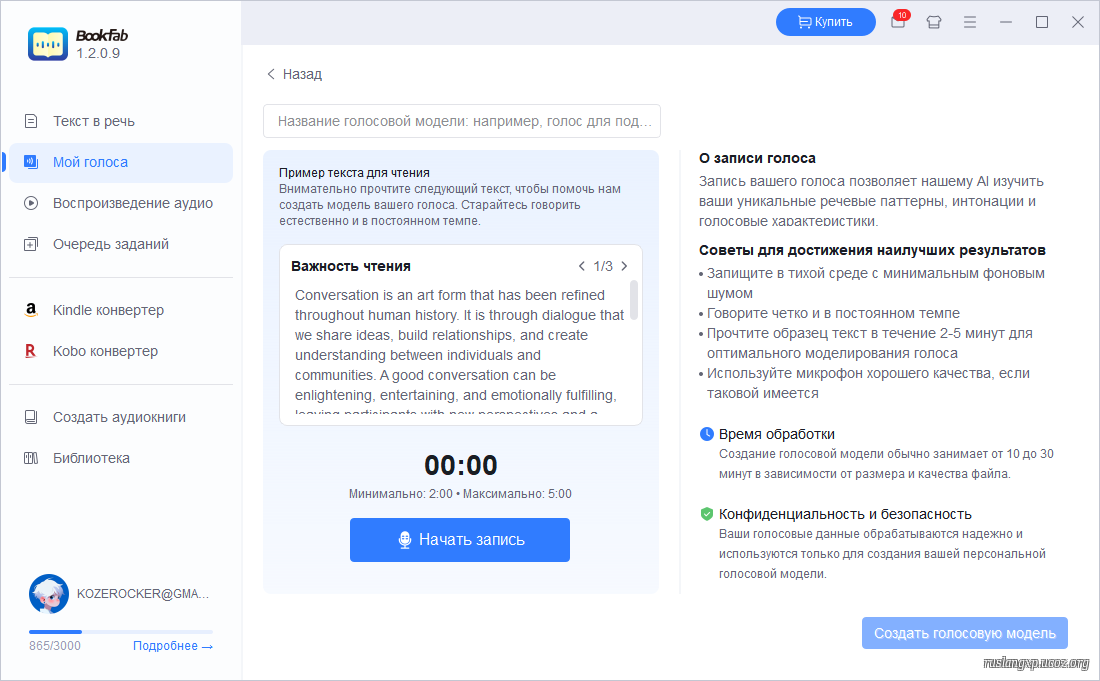Image resolution: width=1100 pixels, height=681 pixels.
Task: Click the Очередь заданий icon
Action: click(31, 244)
